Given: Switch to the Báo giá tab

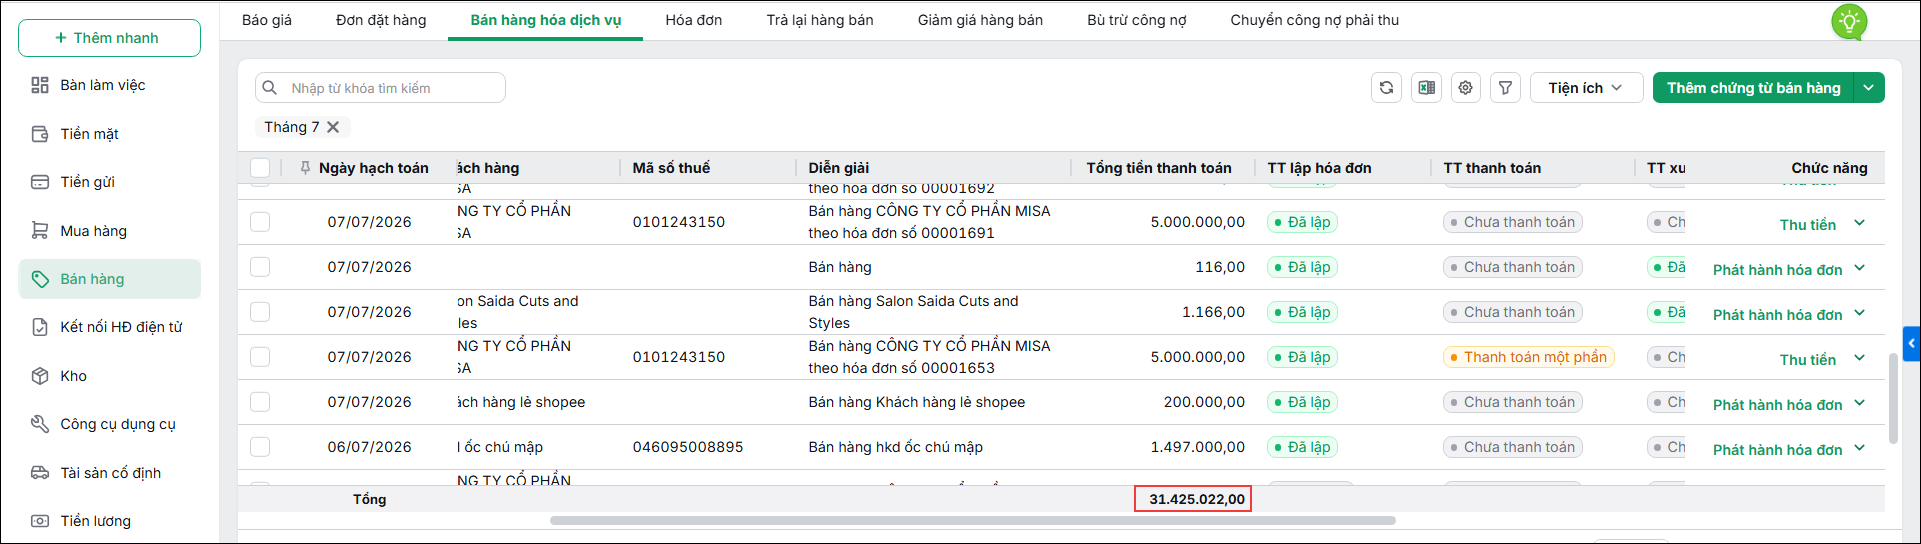Looking at the screenshot, I should (267, 20).
